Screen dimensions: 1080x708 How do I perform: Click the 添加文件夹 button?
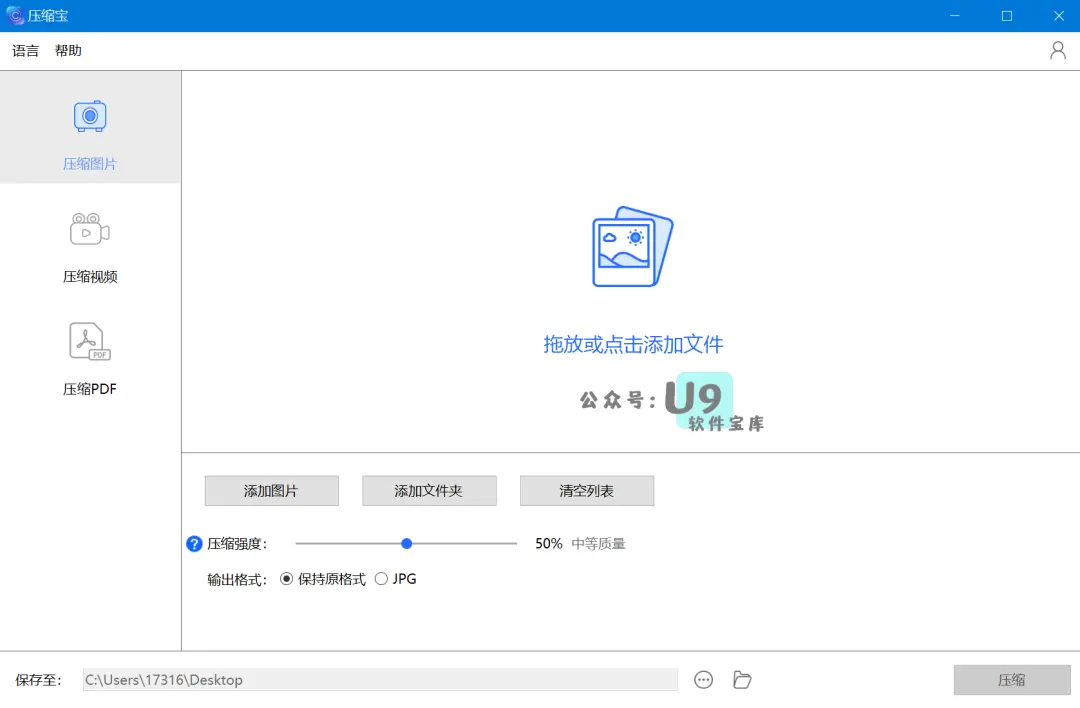point(429,490)
